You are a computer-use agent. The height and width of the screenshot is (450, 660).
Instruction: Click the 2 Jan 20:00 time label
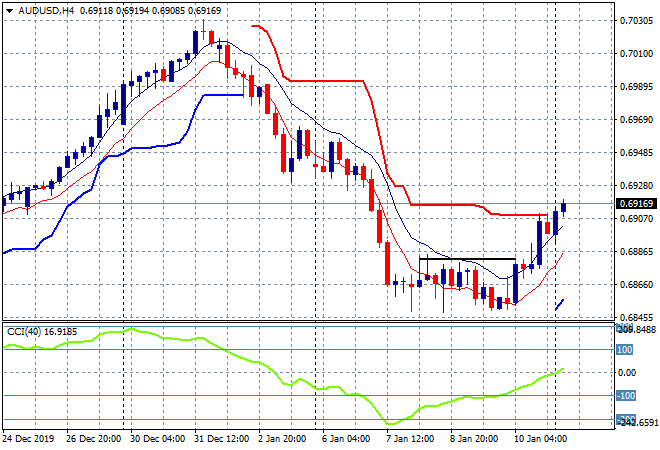point(282,439)
